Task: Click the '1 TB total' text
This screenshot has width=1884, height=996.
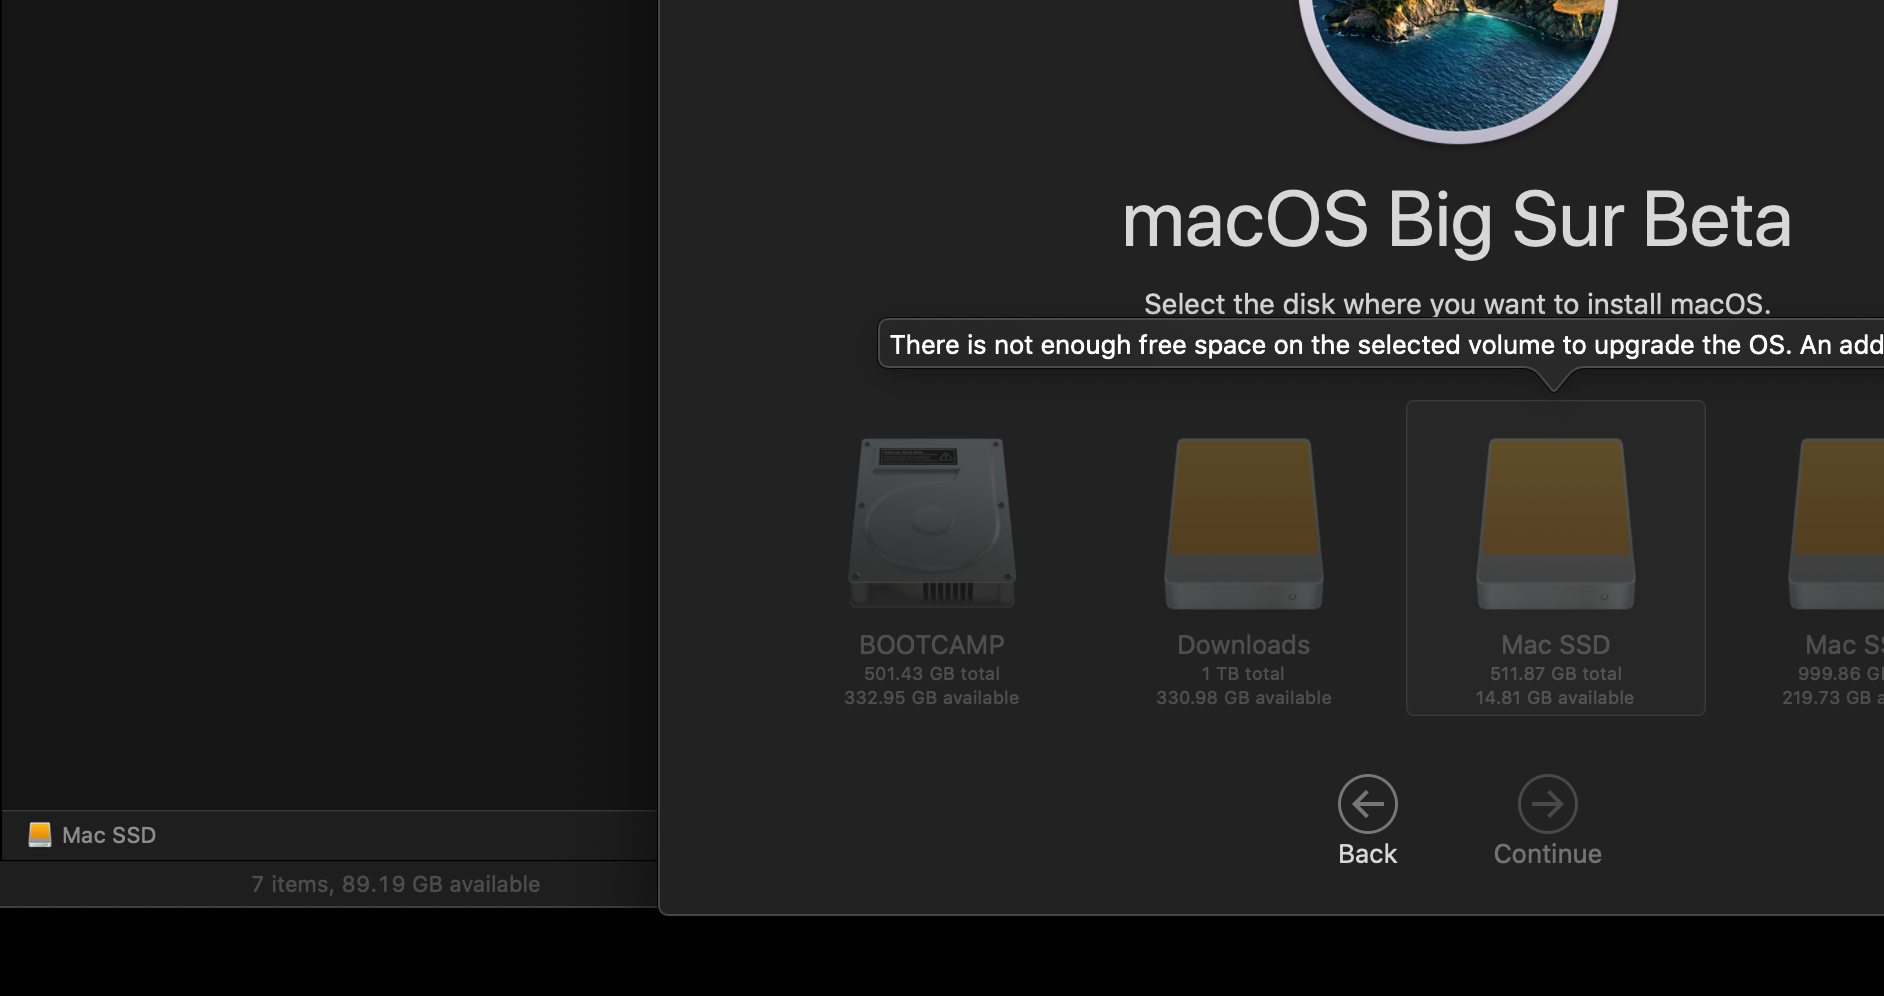Action: tap(1244, 674)
